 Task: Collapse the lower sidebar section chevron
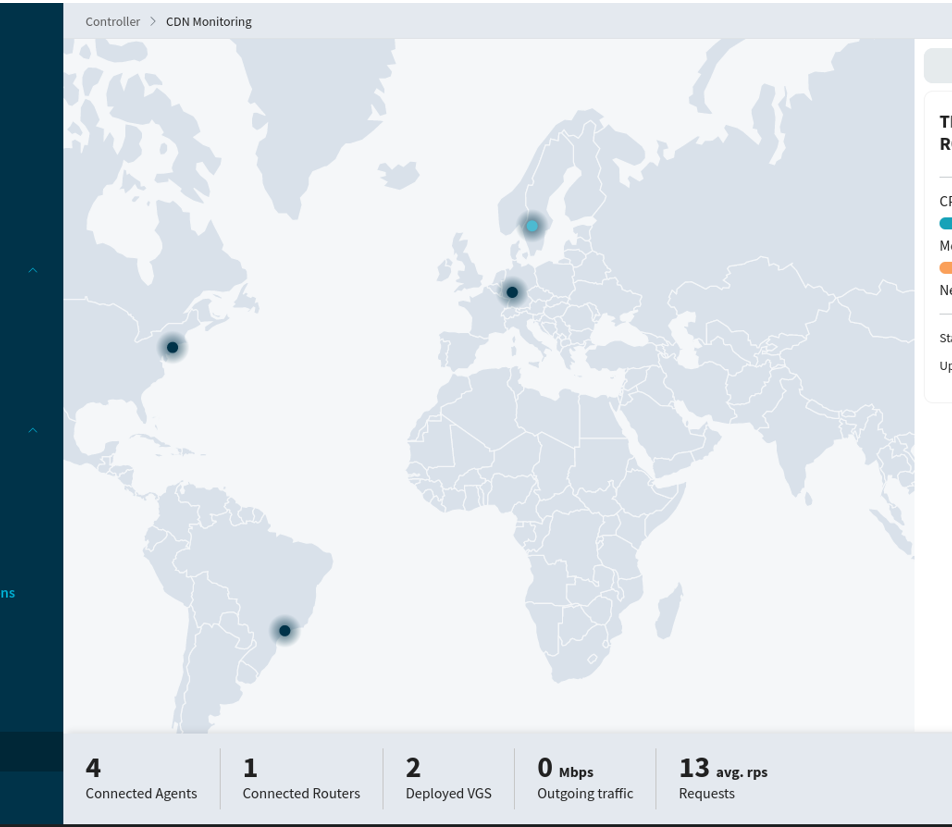33,430
